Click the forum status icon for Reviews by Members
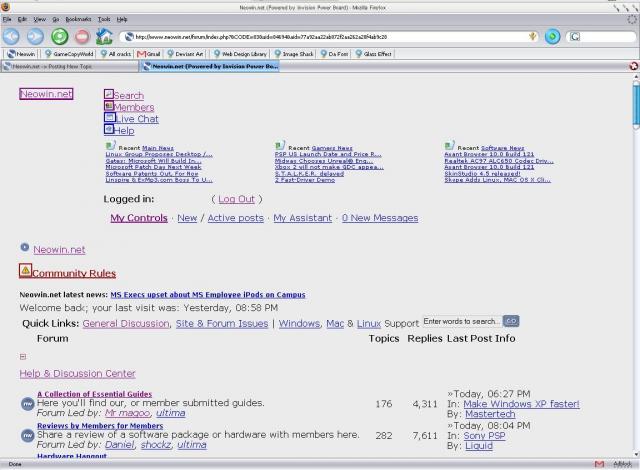Viewport: 640px width, 470px height. pos(27,435)
